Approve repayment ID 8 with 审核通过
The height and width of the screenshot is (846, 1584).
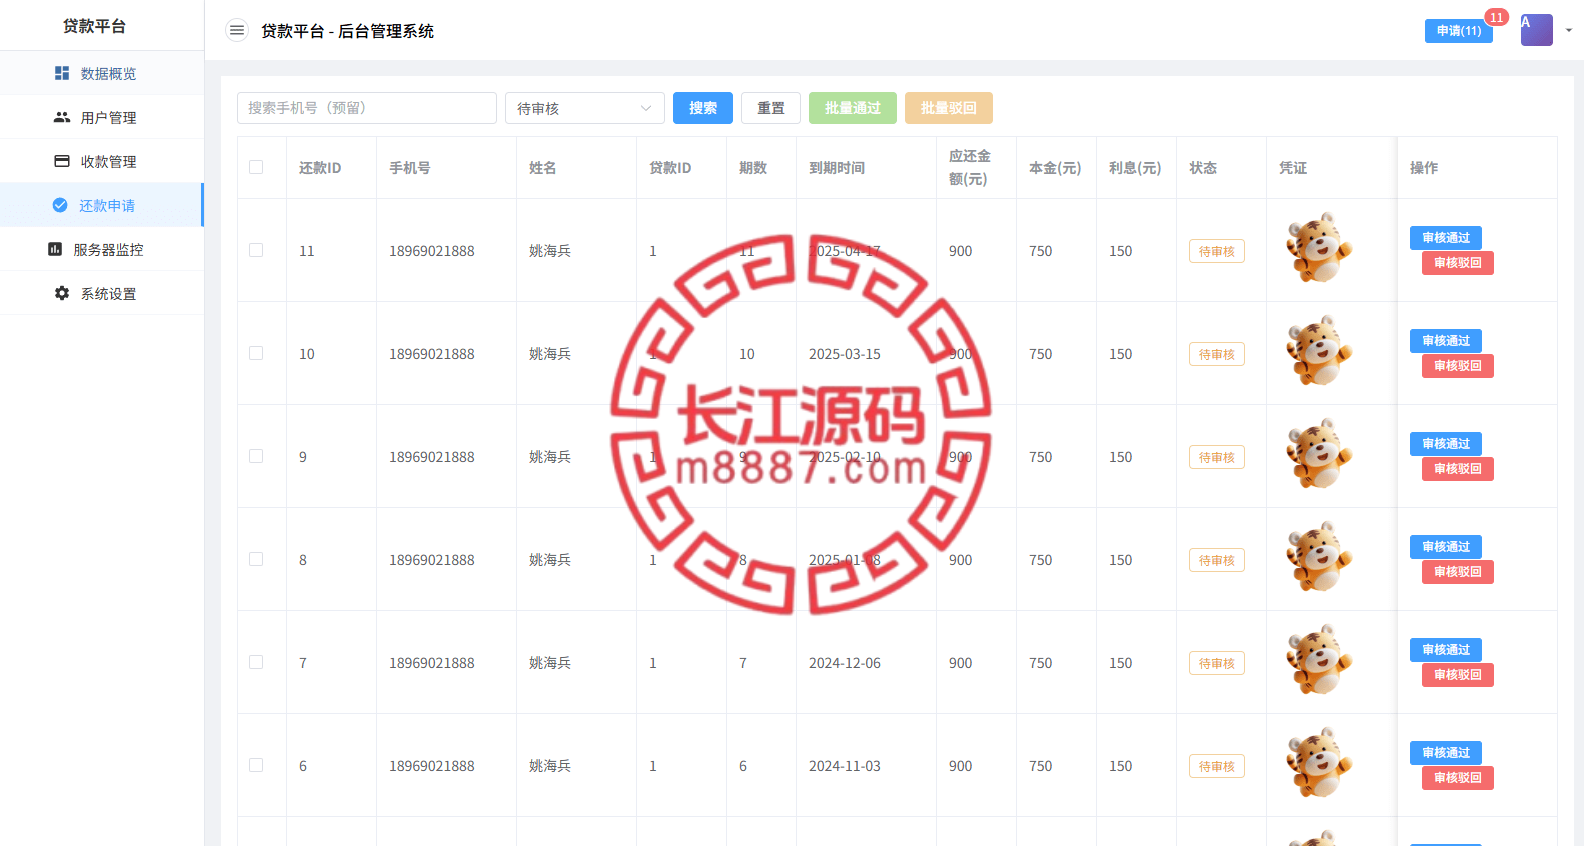1446,547
